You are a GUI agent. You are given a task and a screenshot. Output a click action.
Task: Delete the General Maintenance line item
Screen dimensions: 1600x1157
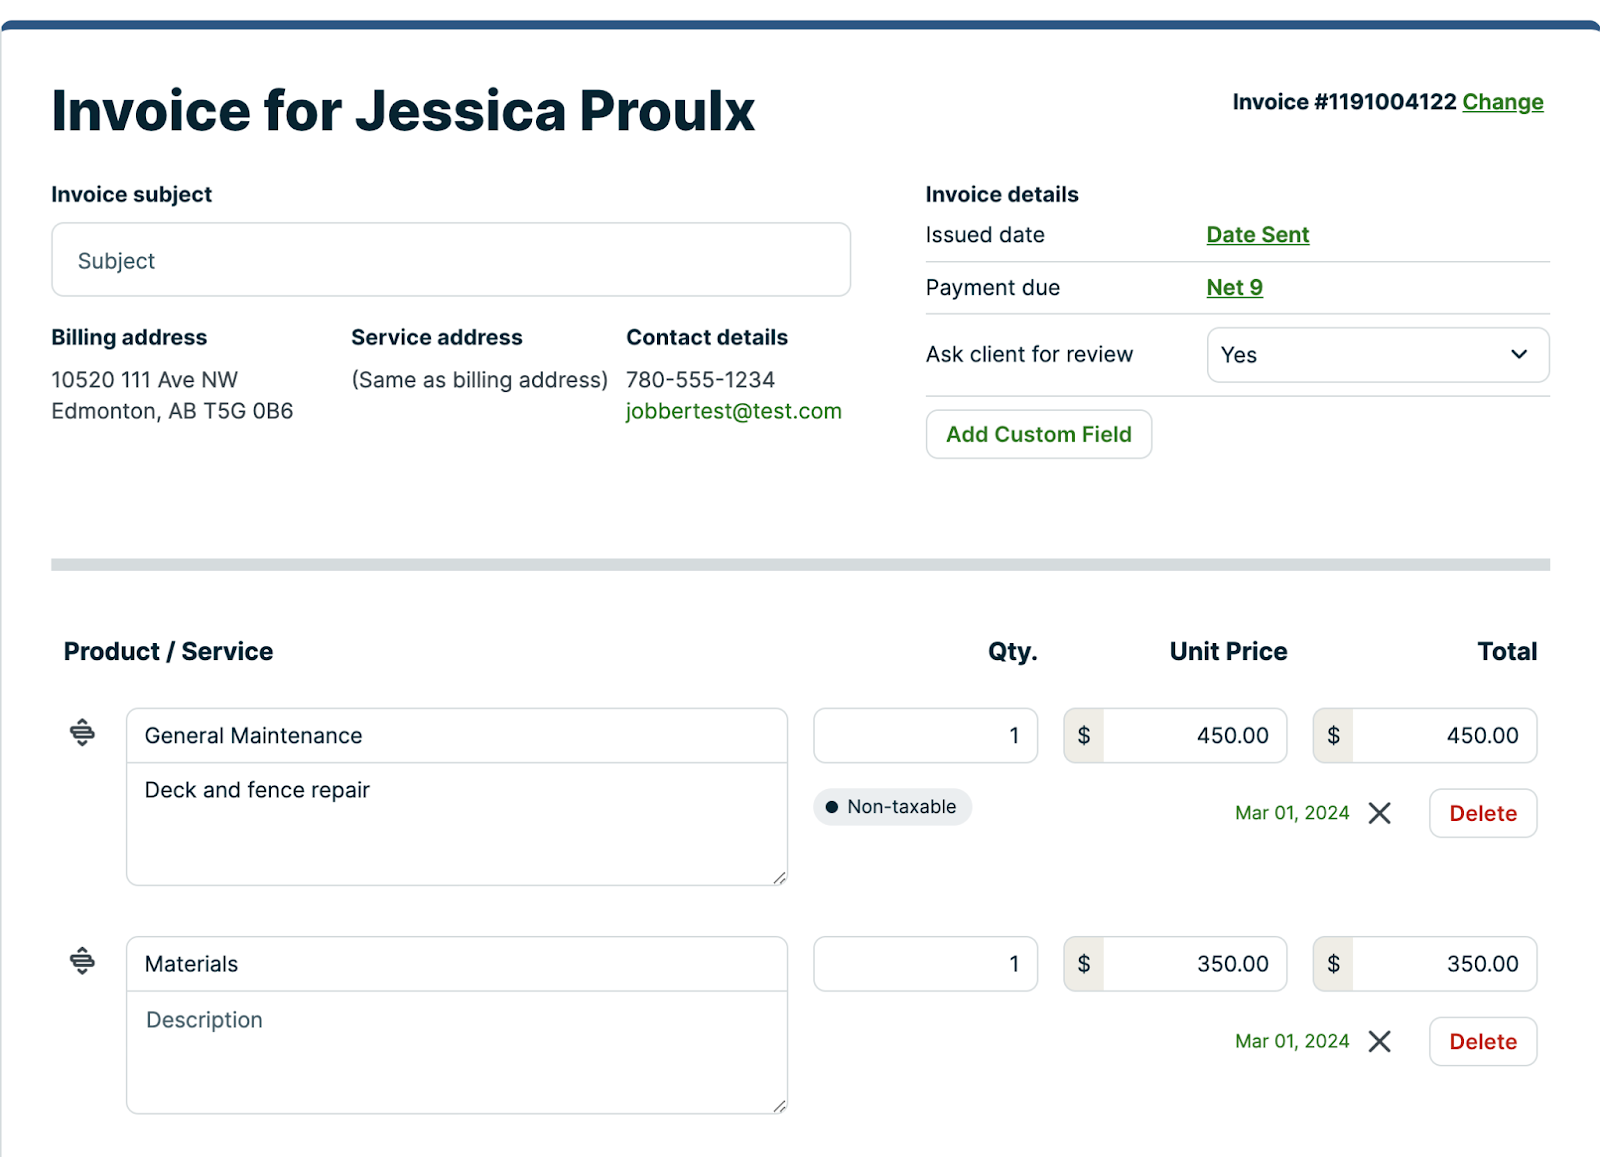click(1482, 814)
